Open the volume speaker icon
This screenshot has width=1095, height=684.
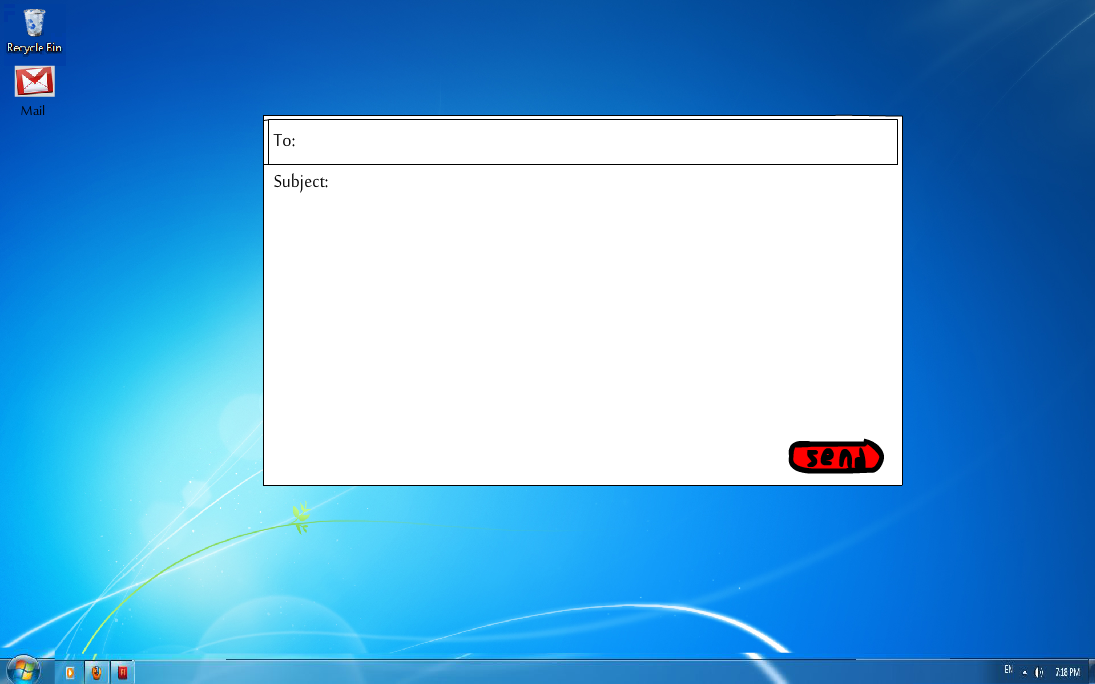point(1039,672)
